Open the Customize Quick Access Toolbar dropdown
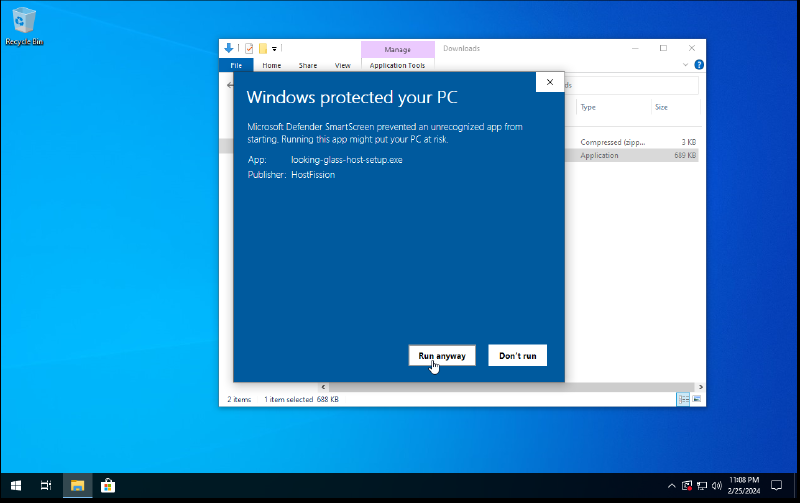This screenshot has width=800, height=503. 274,49
